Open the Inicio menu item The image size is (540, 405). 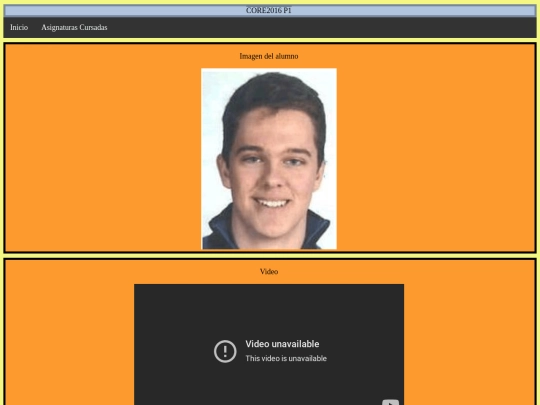[19, 28]
